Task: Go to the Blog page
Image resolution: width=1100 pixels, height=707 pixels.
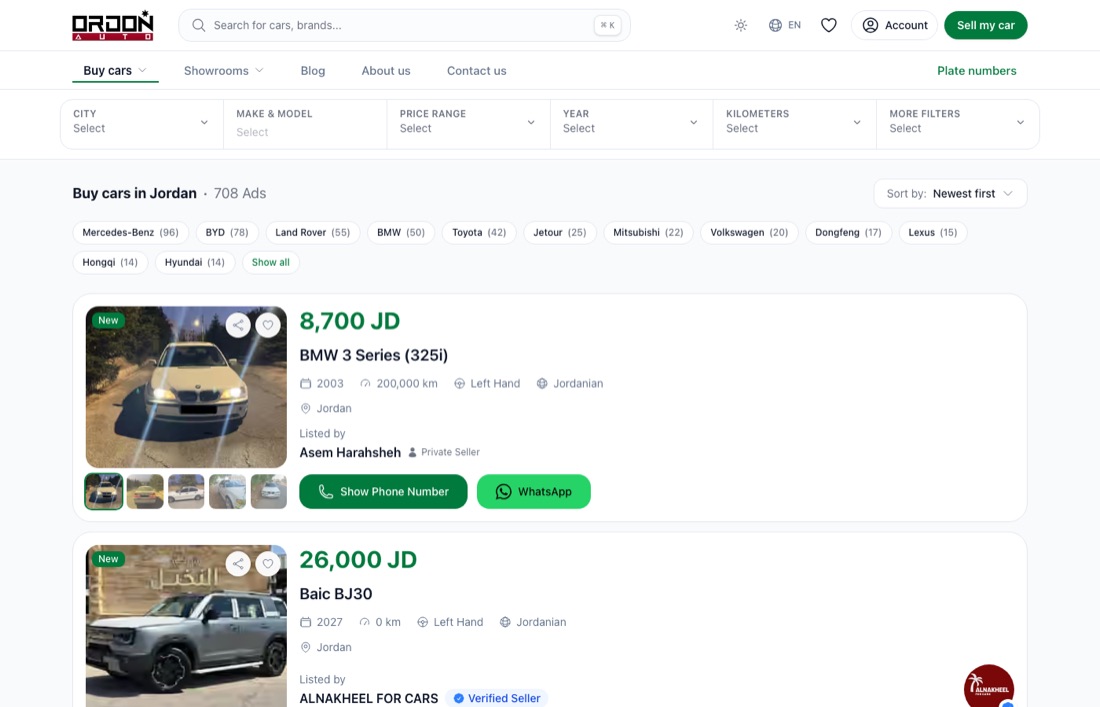Action: pos(313,71)
